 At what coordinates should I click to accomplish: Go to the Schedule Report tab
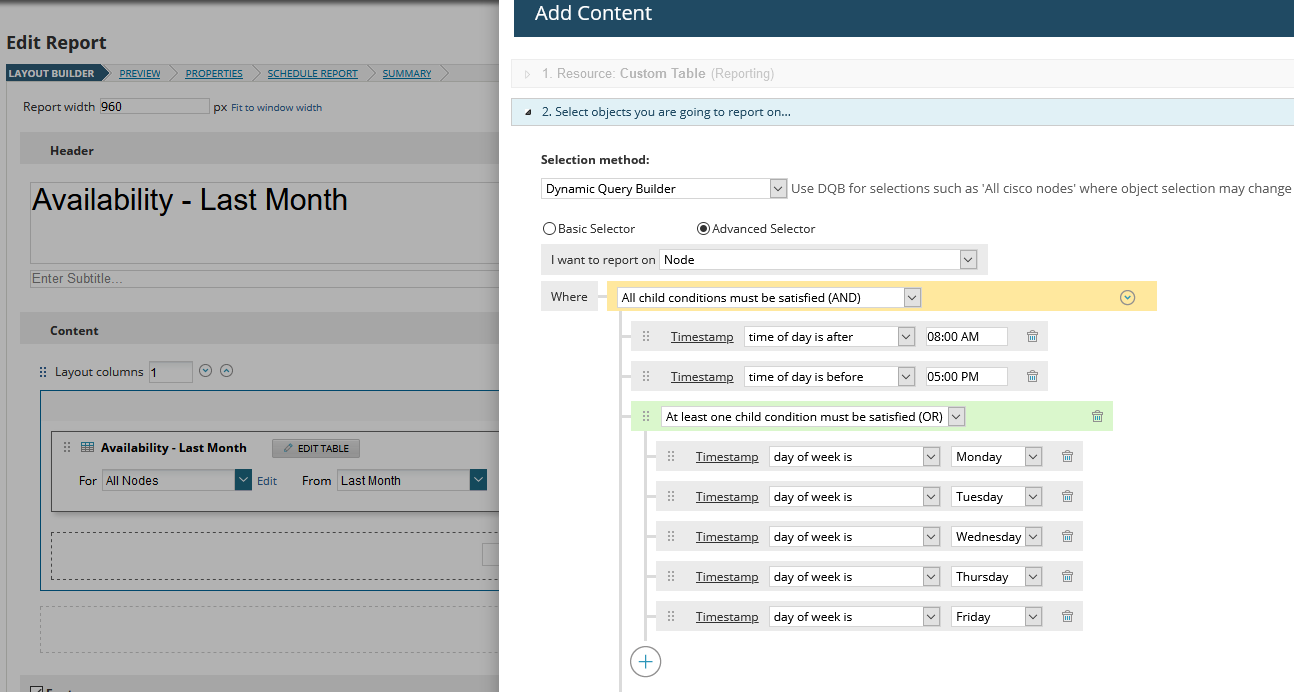pyautogui.click(x=312, y=74)
